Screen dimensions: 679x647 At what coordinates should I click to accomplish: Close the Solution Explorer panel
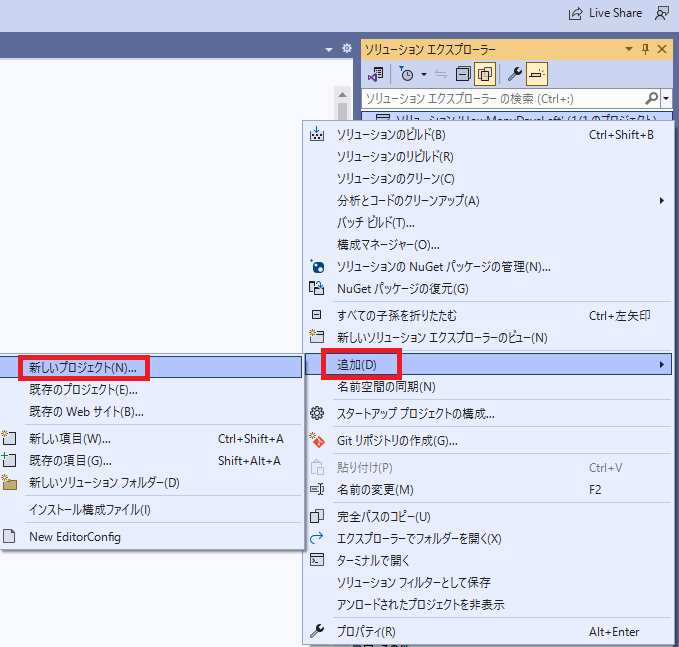pos(662,49)
